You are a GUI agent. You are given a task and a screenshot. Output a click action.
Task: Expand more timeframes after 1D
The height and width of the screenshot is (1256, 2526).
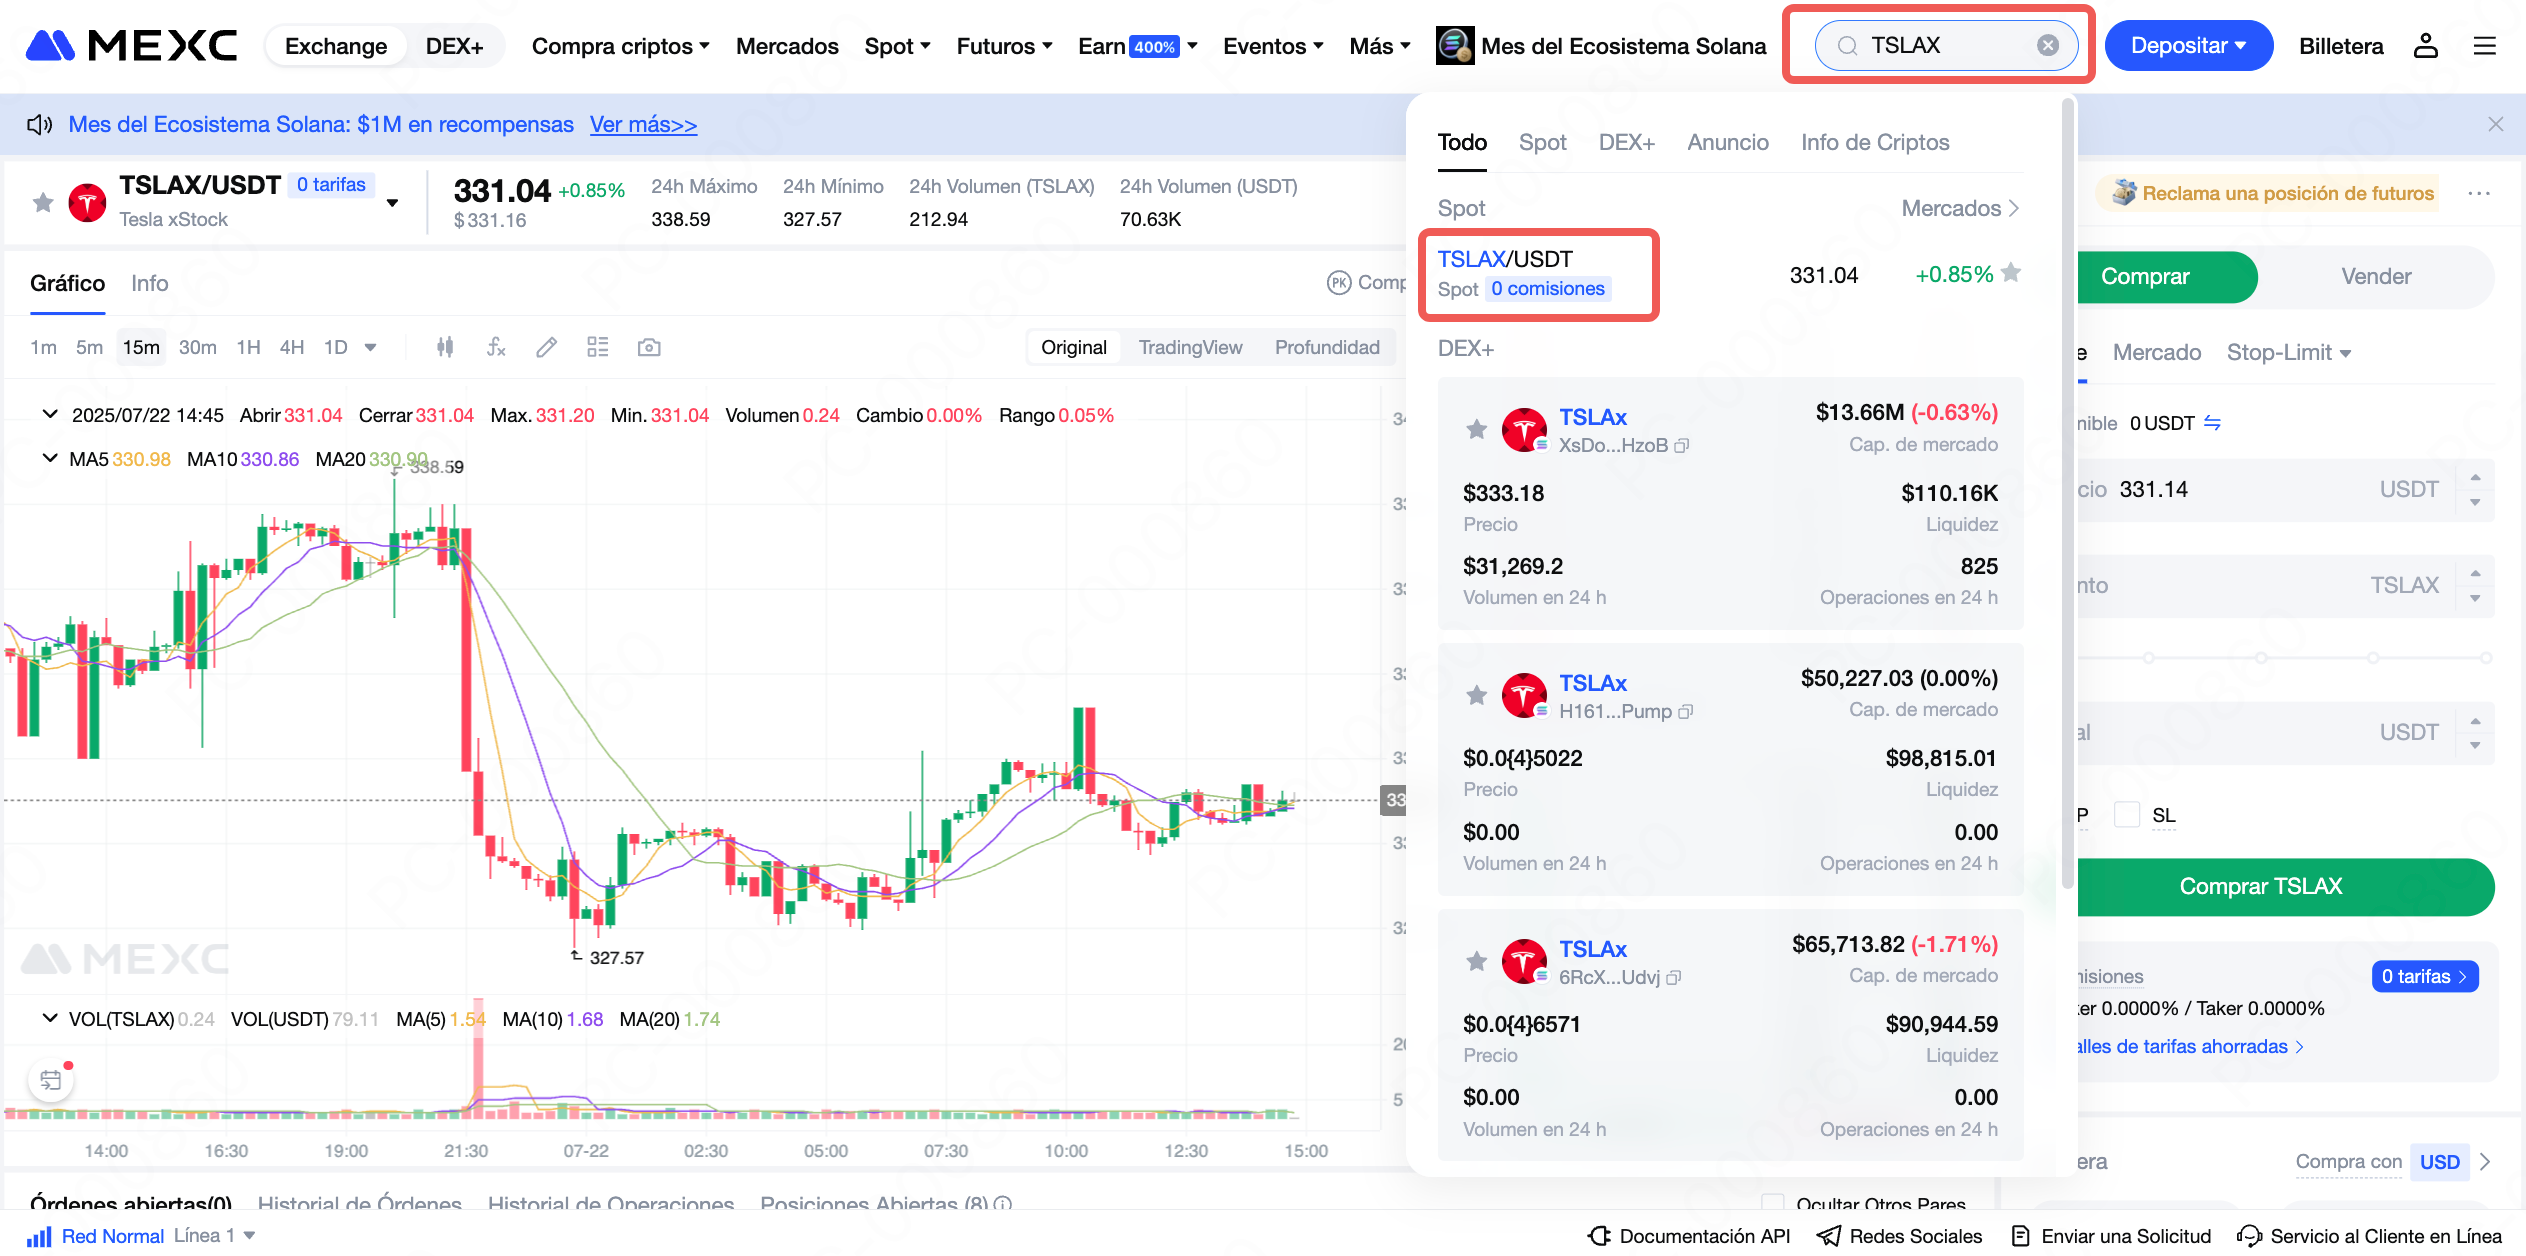click(x=370, y=347)
